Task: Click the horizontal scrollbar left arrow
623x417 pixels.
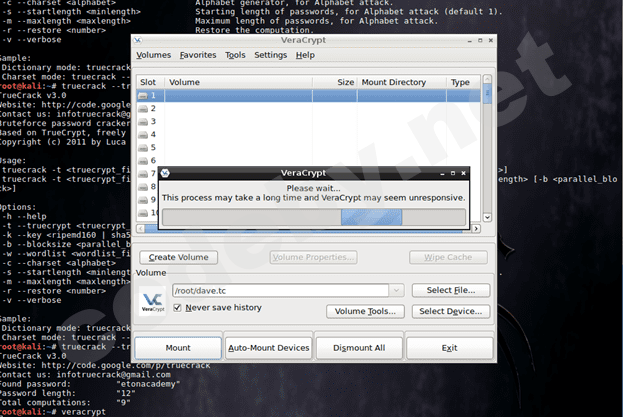Action: 140,229
